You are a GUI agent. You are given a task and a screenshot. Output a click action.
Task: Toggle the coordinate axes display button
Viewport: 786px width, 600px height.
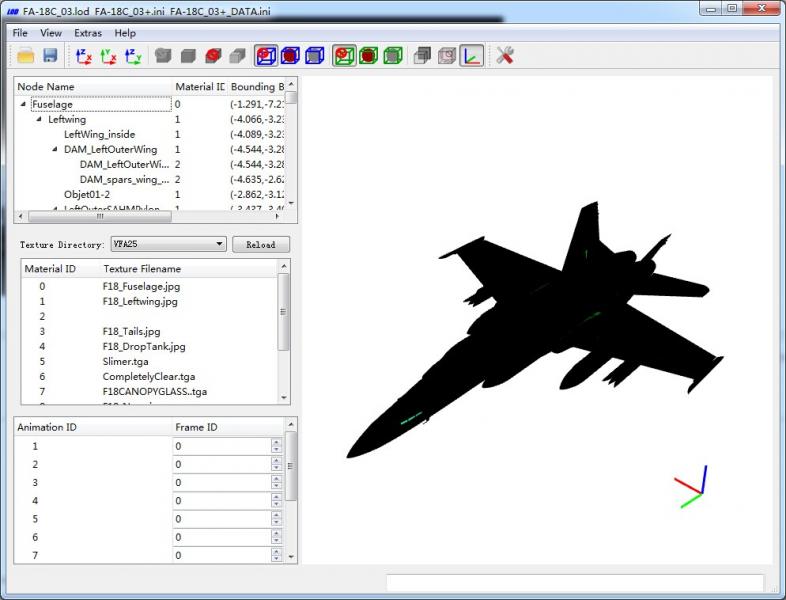pyautogui.click(x=472, y=56)
